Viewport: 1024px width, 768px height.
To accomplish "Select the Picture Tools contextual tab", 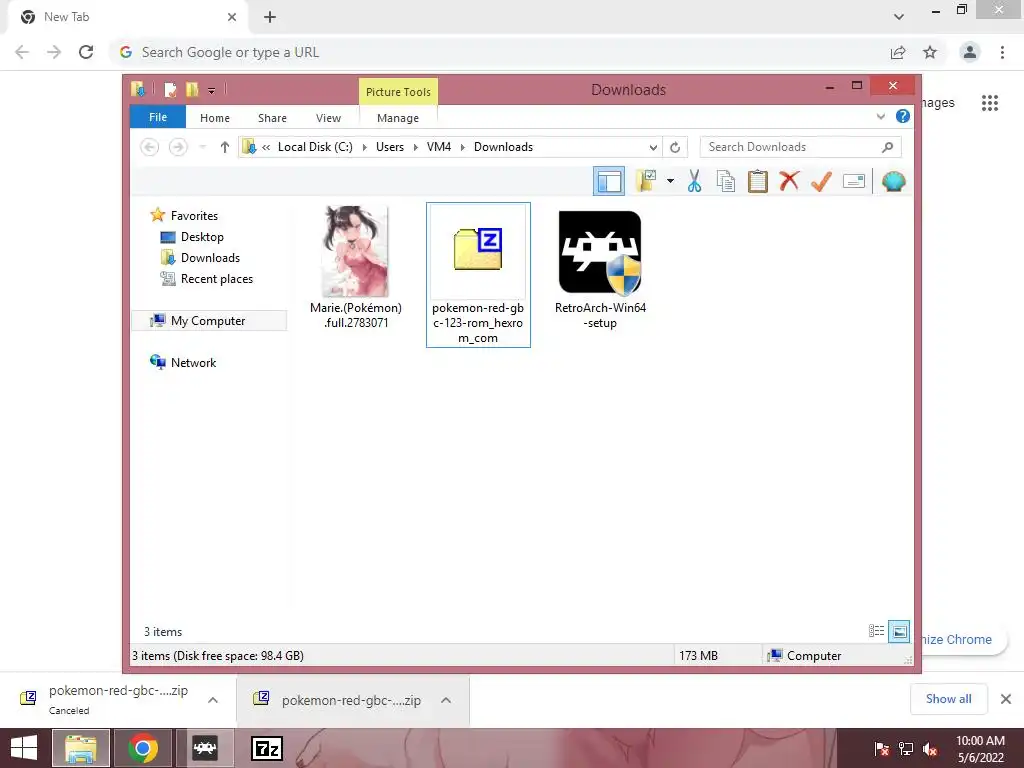I will coord(398,92).
